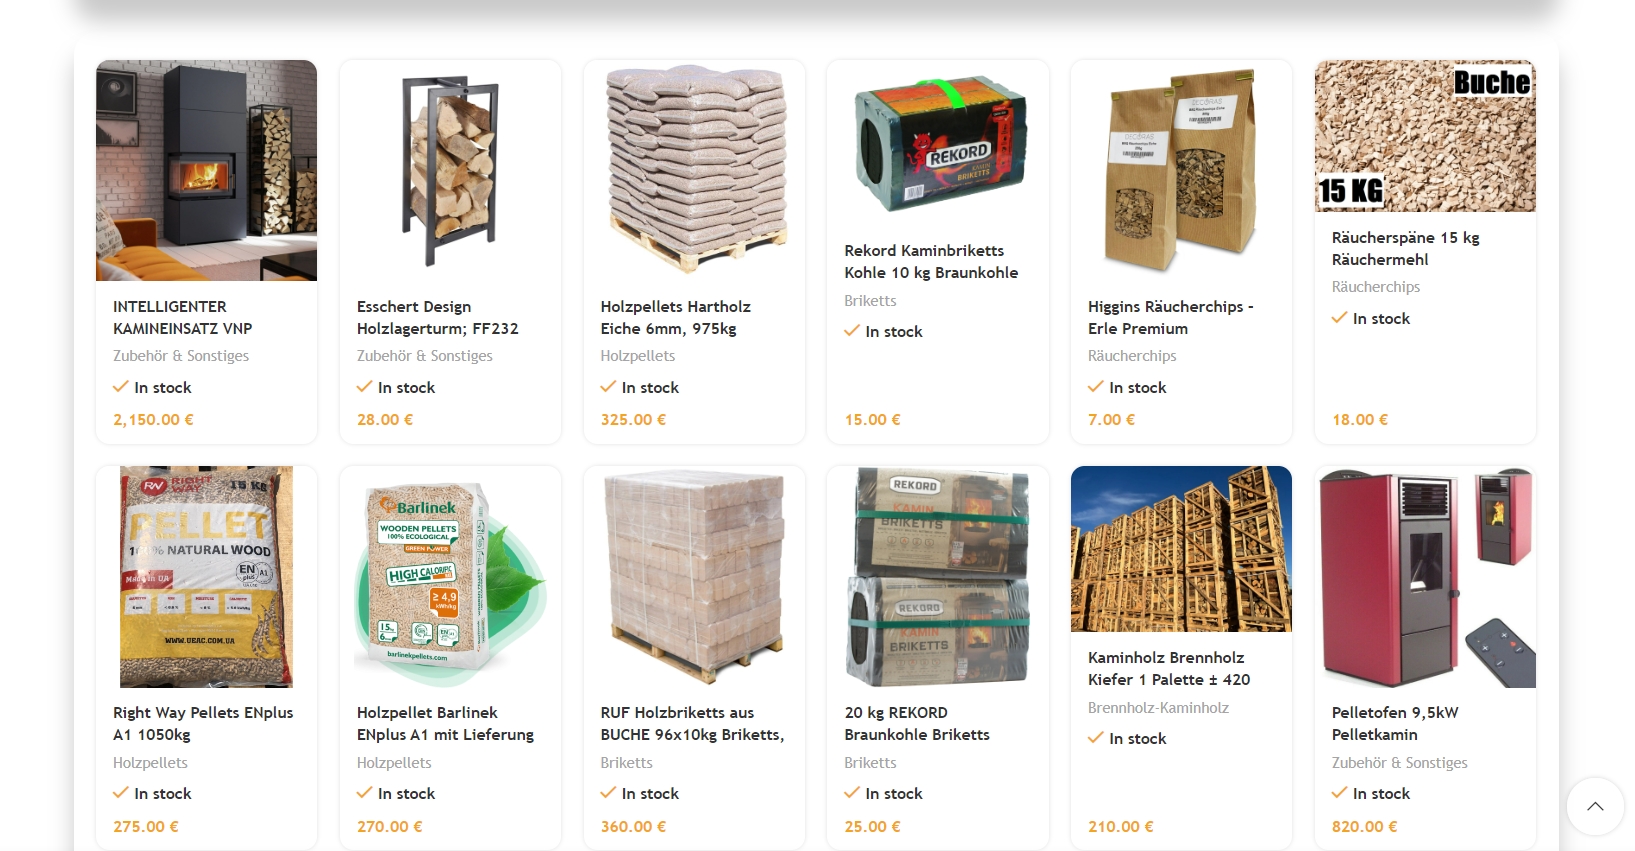1635x851 pixels.
Task: Open the Rekord Kaminbriketts Kohle title link
Action: coord(931,261)
